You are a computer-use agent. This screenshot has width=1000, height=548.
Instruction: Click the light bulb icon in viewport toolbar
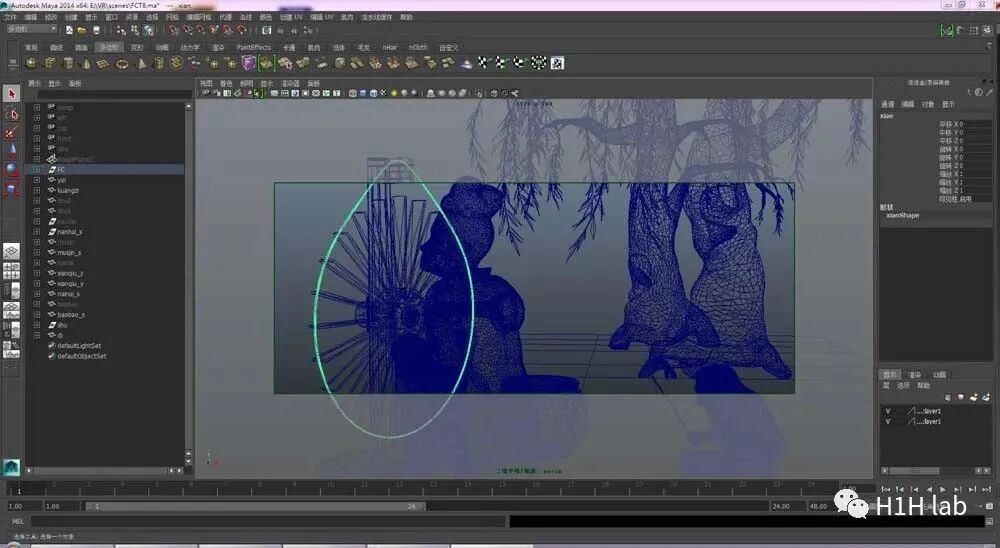[394, 93]
